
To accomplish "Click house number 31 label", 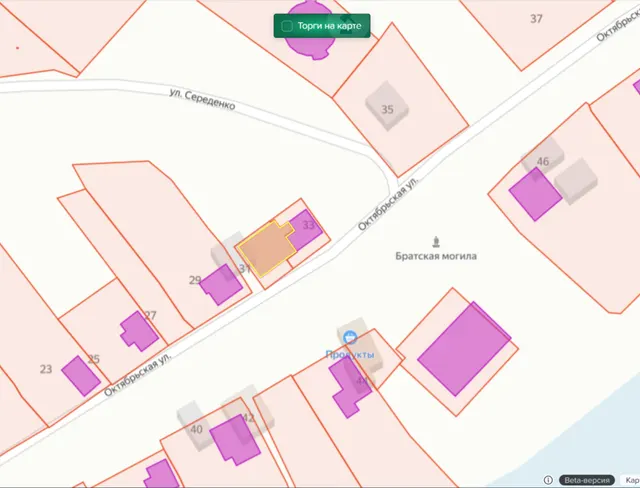I will 245,268.
